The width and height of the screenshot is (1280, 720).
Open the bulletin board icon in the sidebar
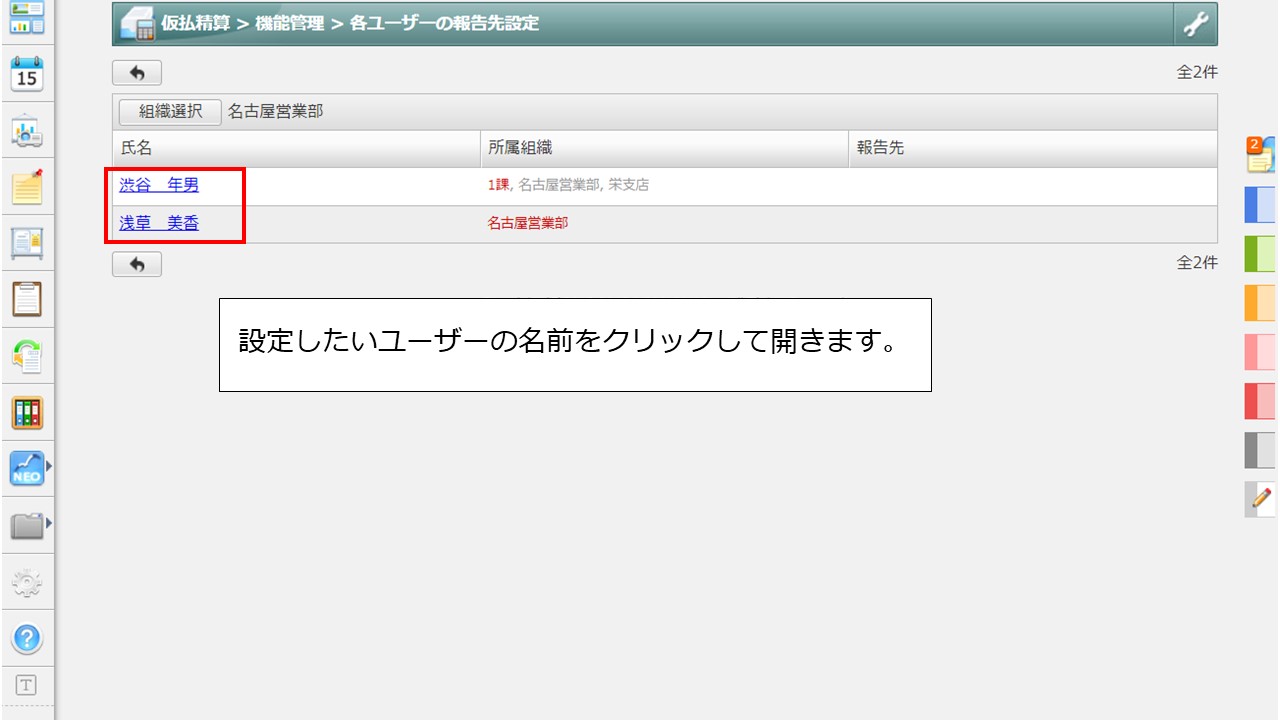click(x=27, y=243)
